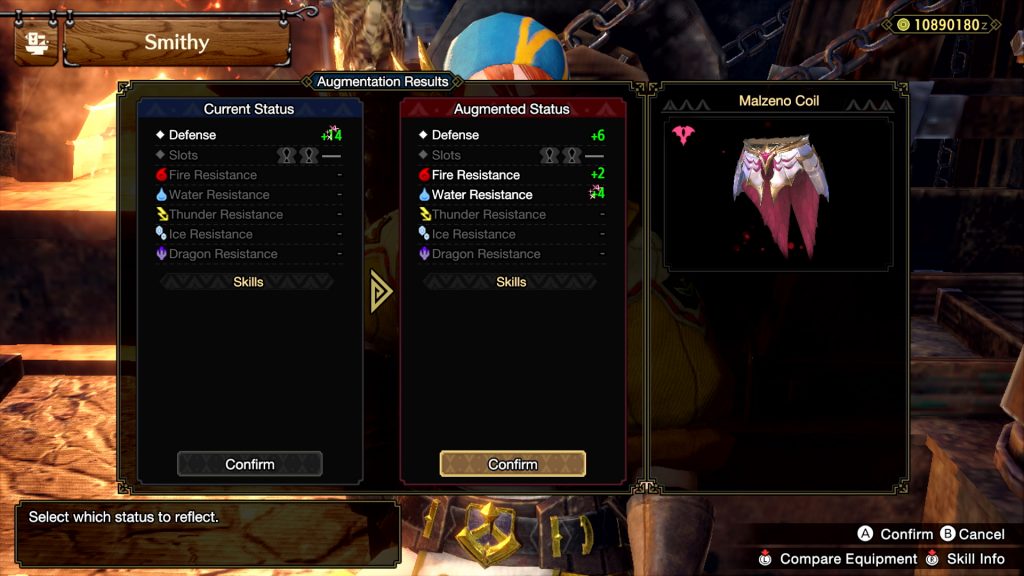Select Fire Resistance icon in Augmented Status
The height and width of the screenshot is (576, 1024).
coord(424,174)
